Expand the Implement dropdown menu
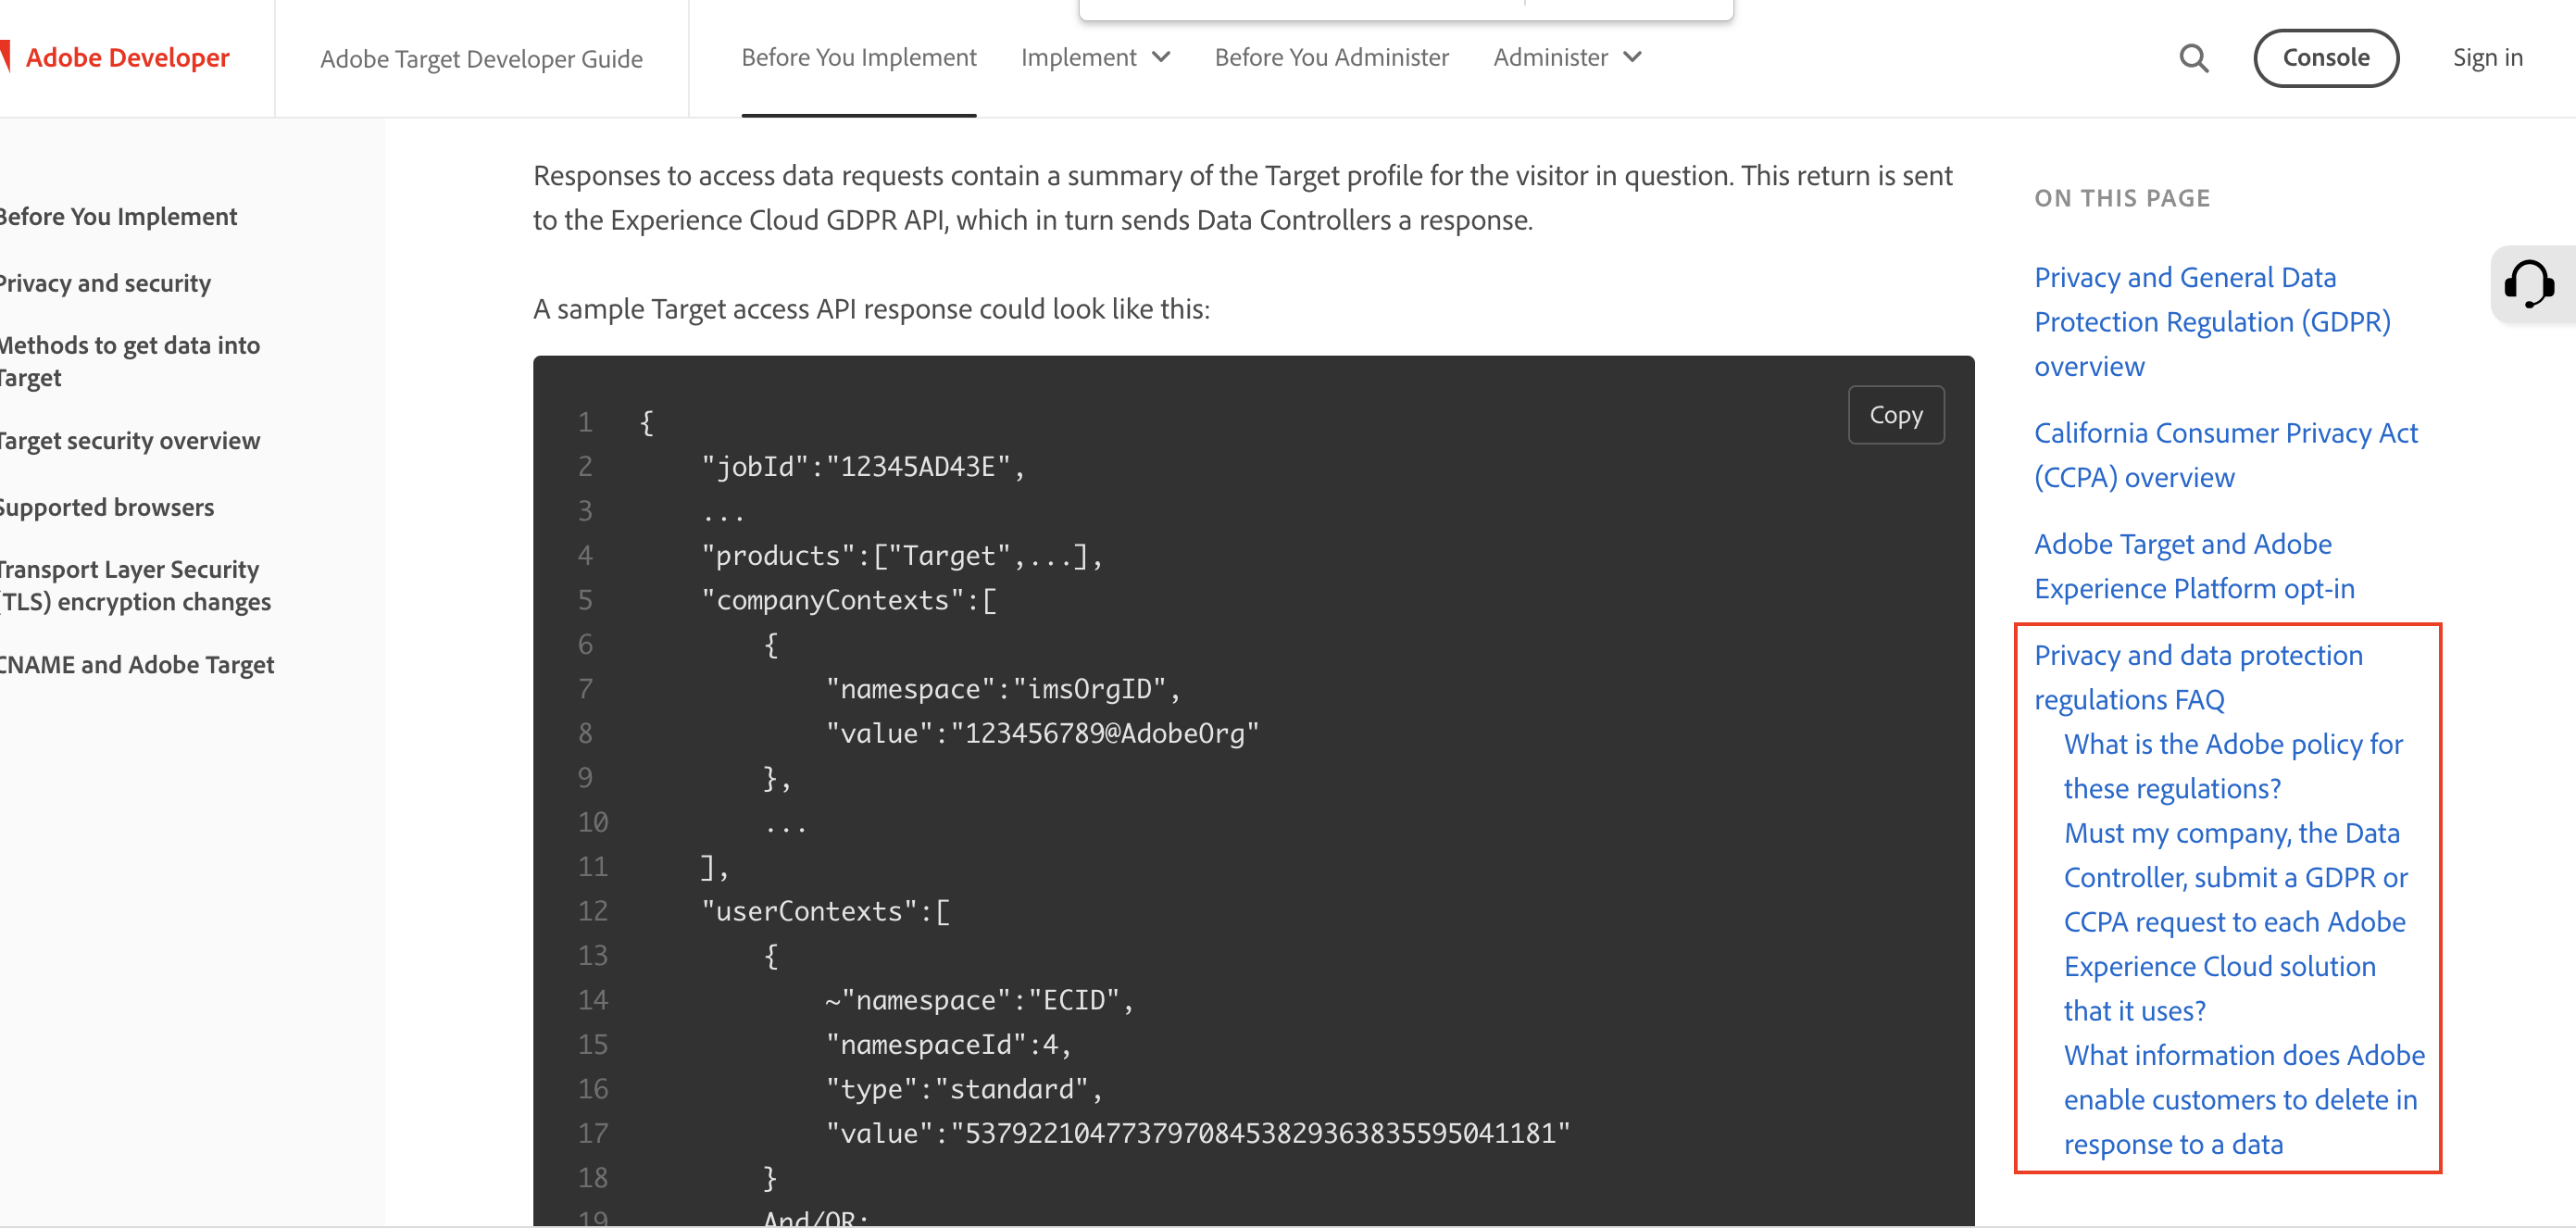 pos(1094,58)
